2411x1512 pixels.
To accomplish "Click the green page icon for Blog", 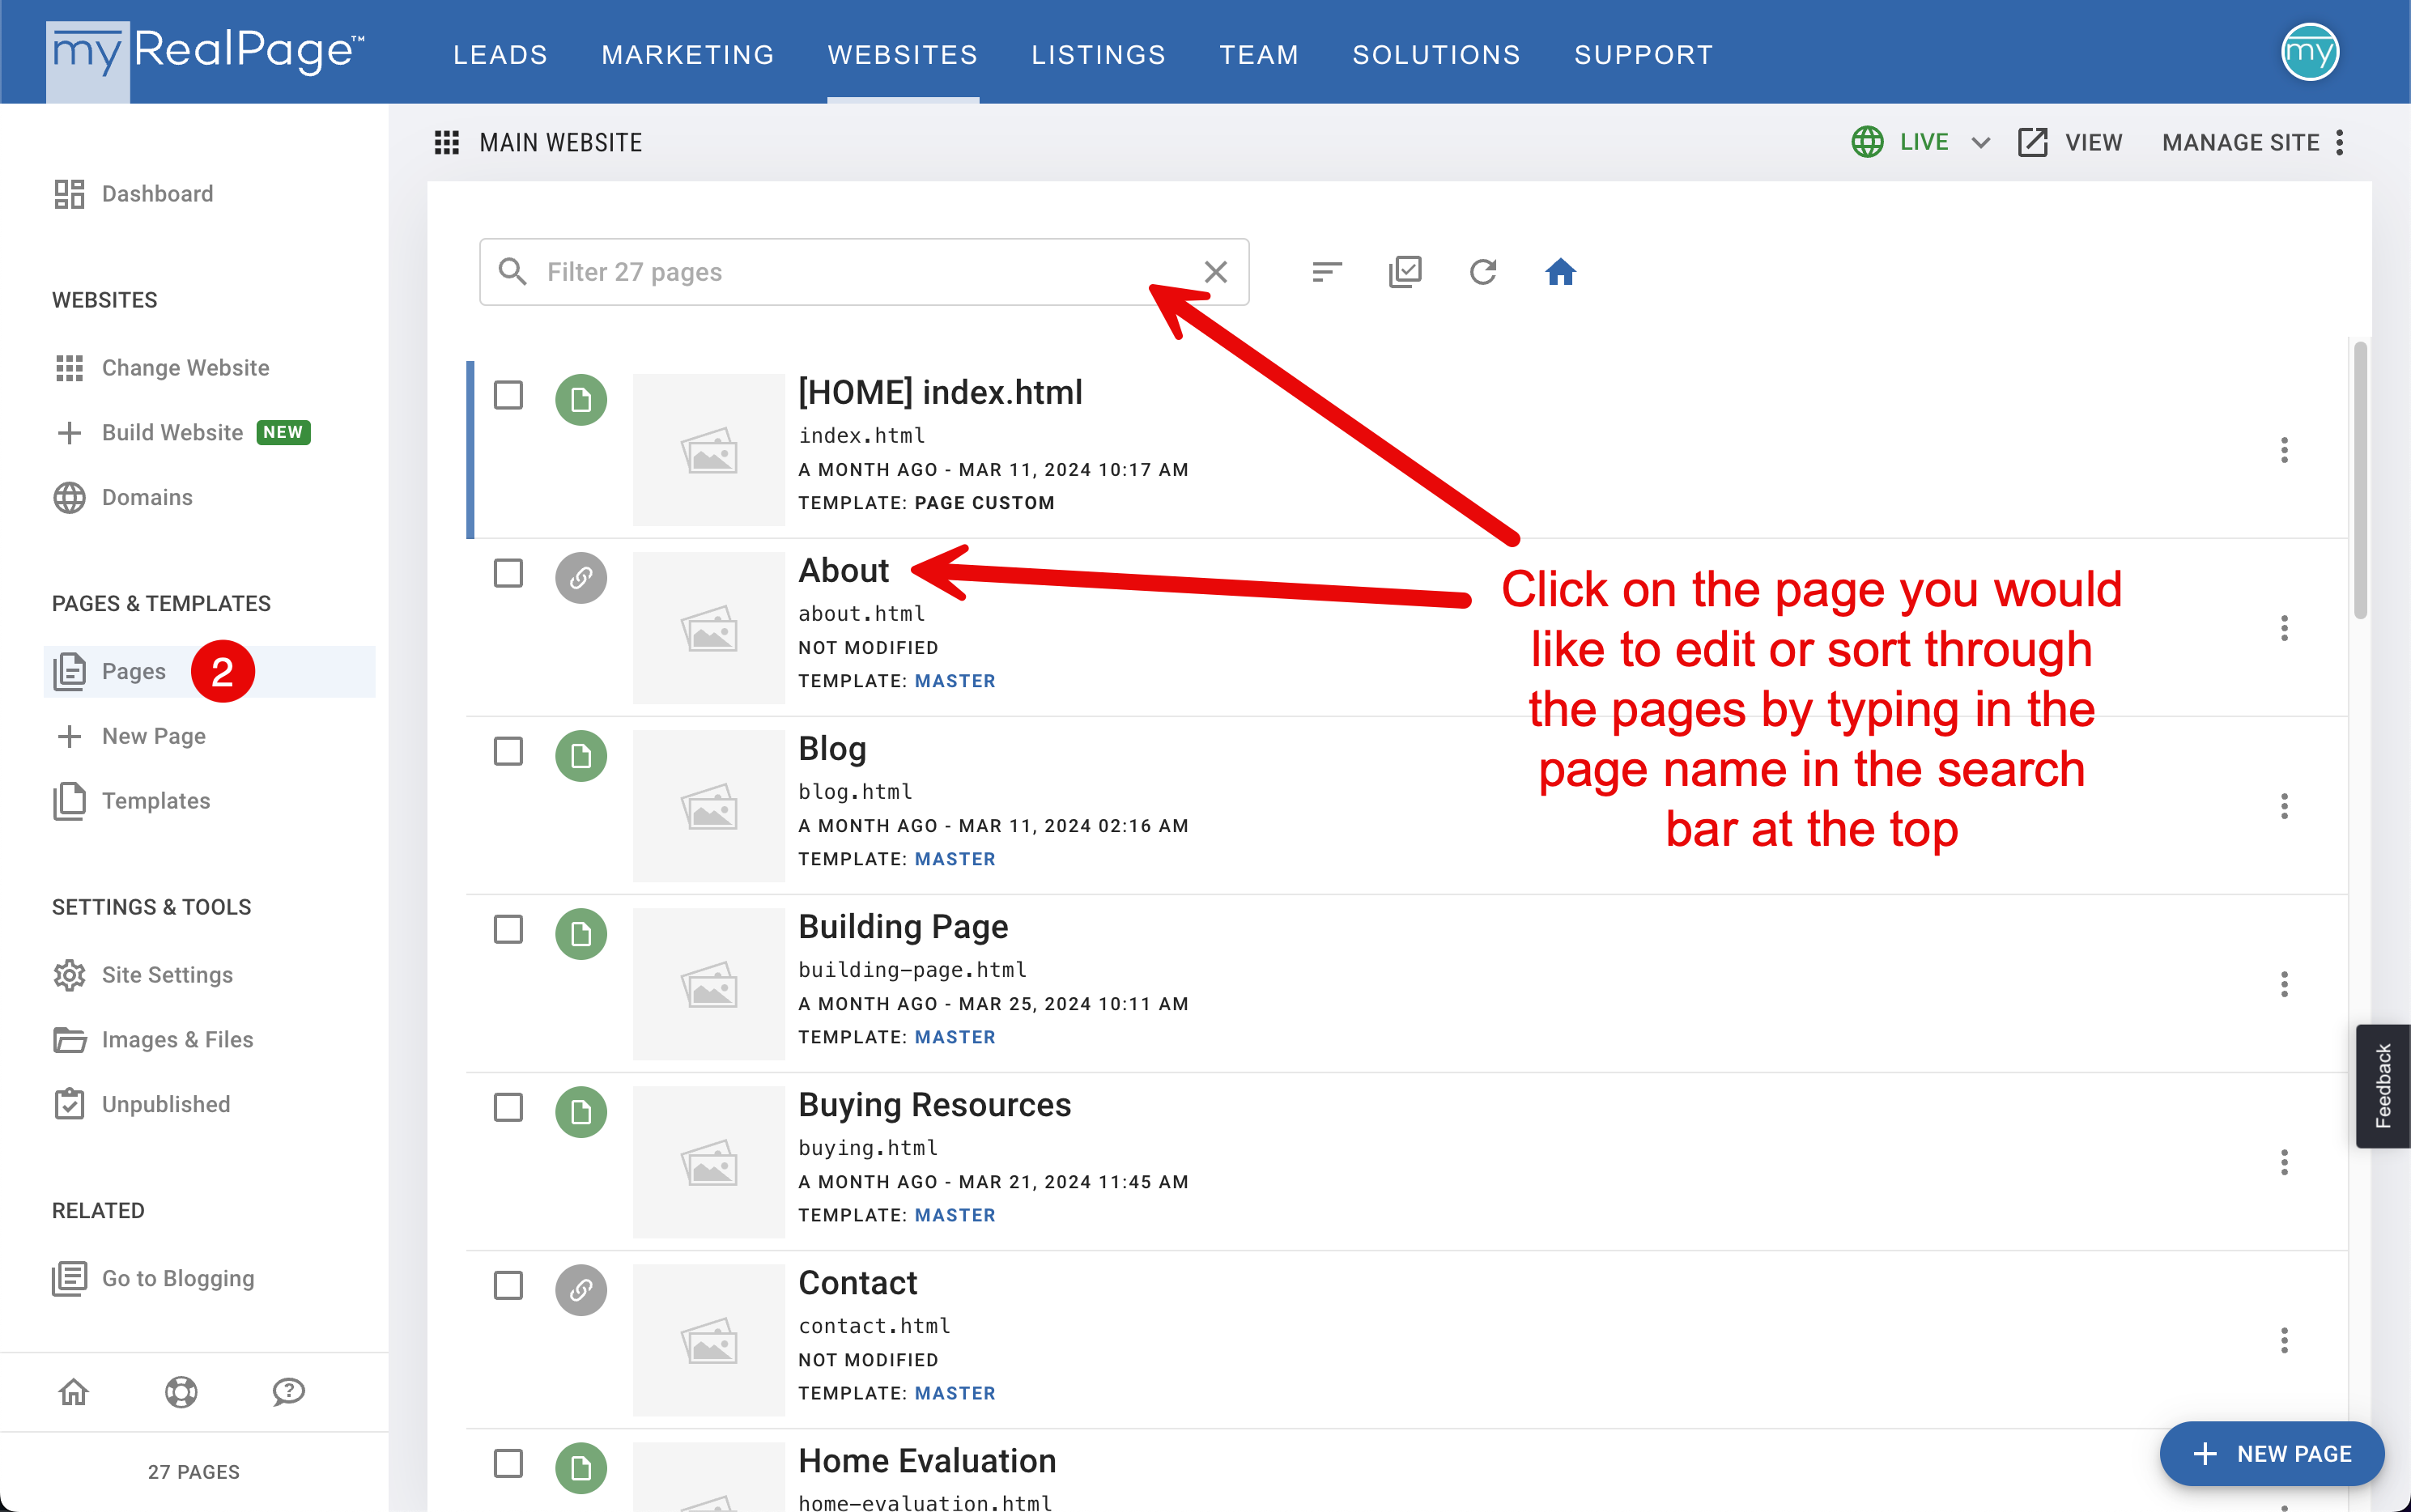I will pos(581,756).
